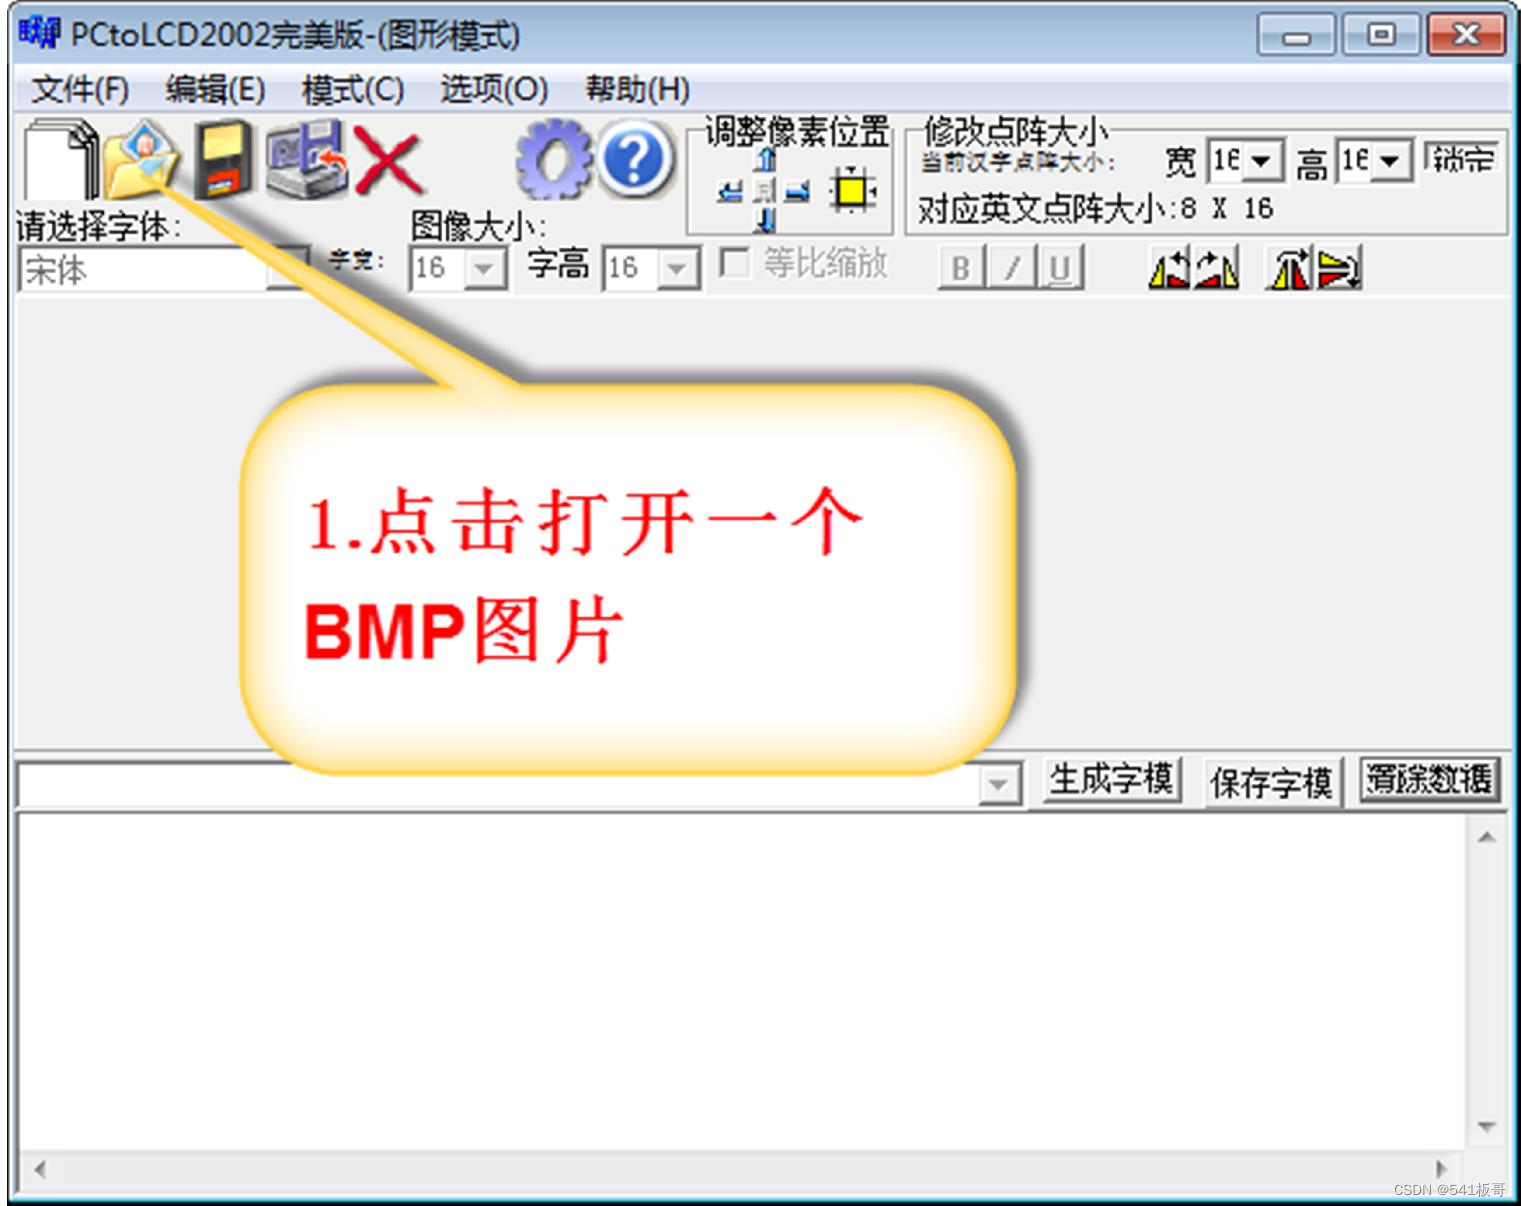
Task: Open the 文件(F) menu
Action: [x=80, y=89]
